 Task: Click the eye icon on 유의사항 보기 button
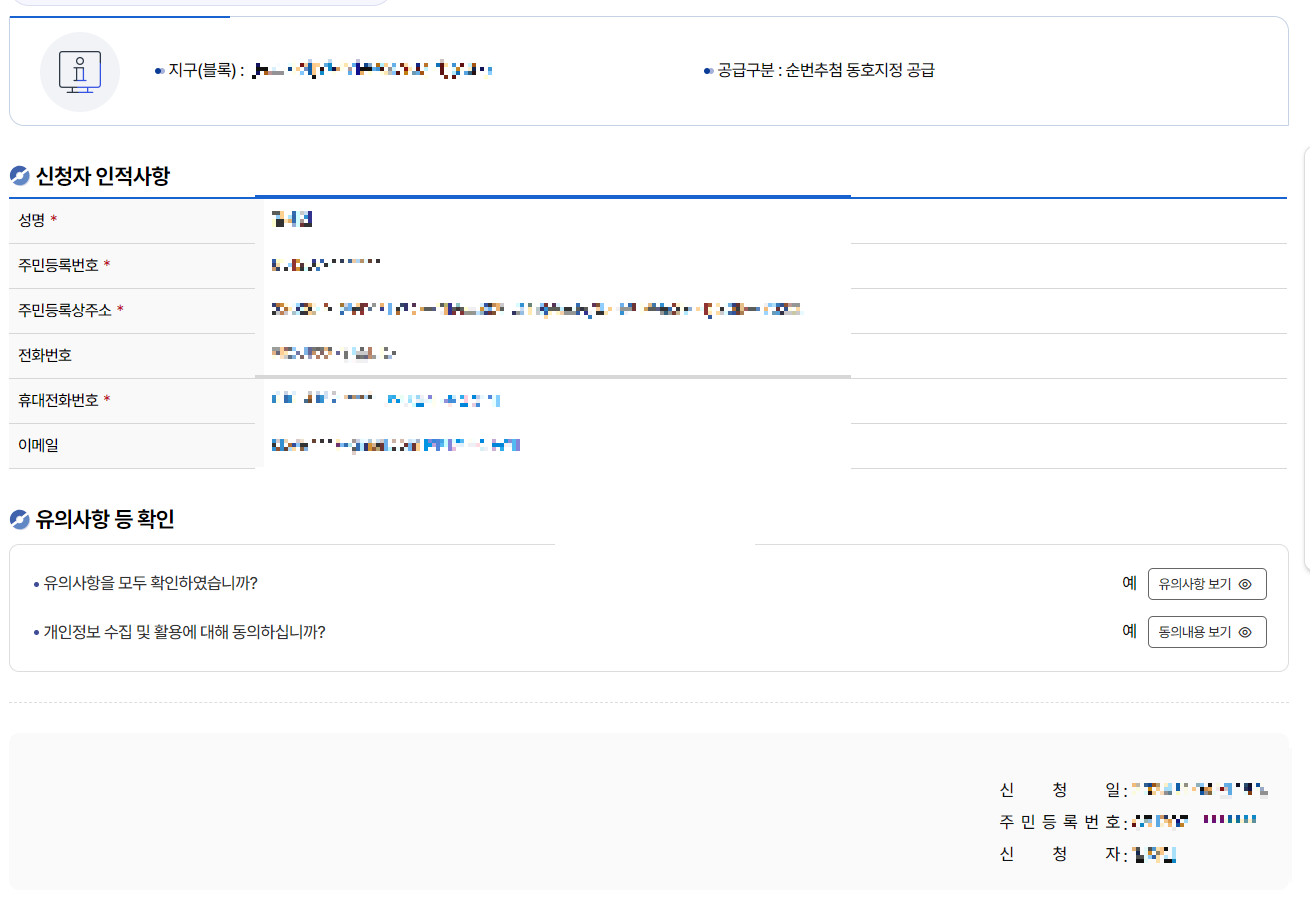coord(1244,584)
